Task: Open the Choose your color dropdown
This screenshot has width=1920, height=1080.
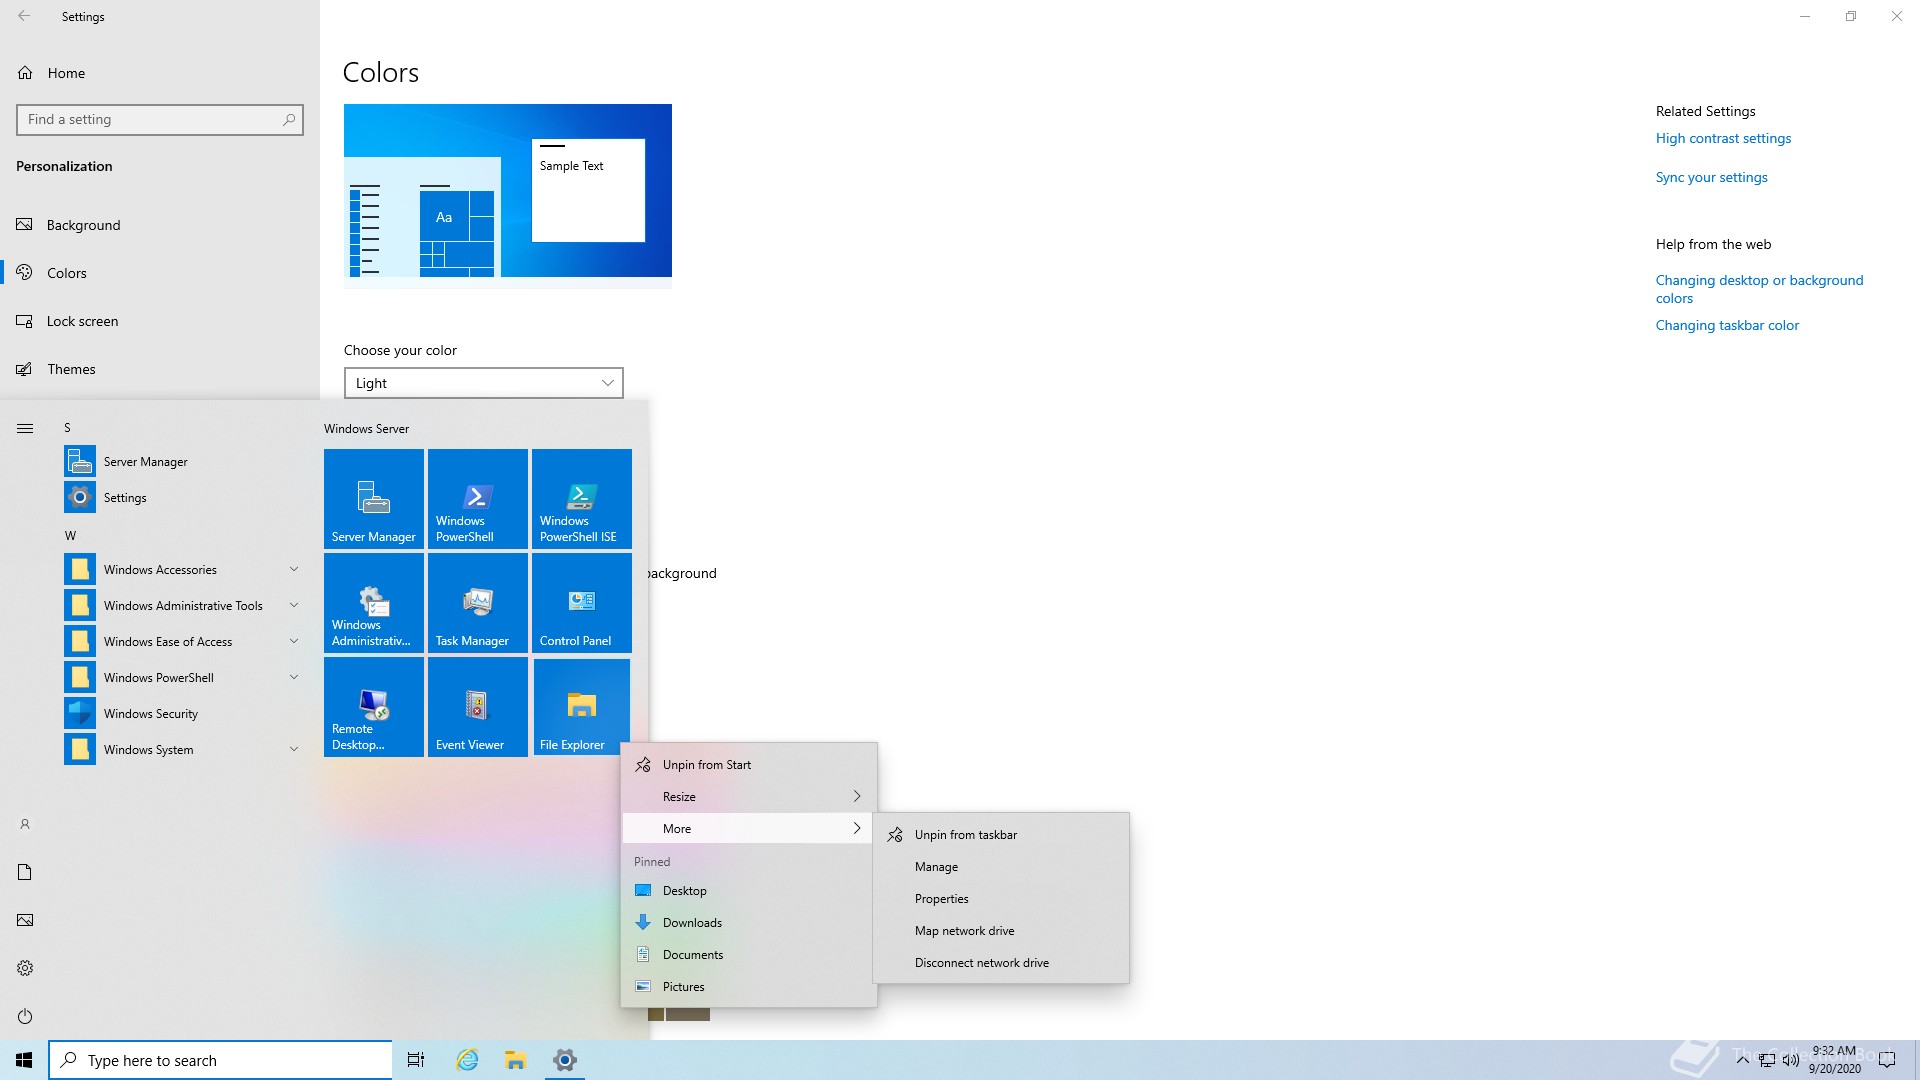Action: coord(484,383)
